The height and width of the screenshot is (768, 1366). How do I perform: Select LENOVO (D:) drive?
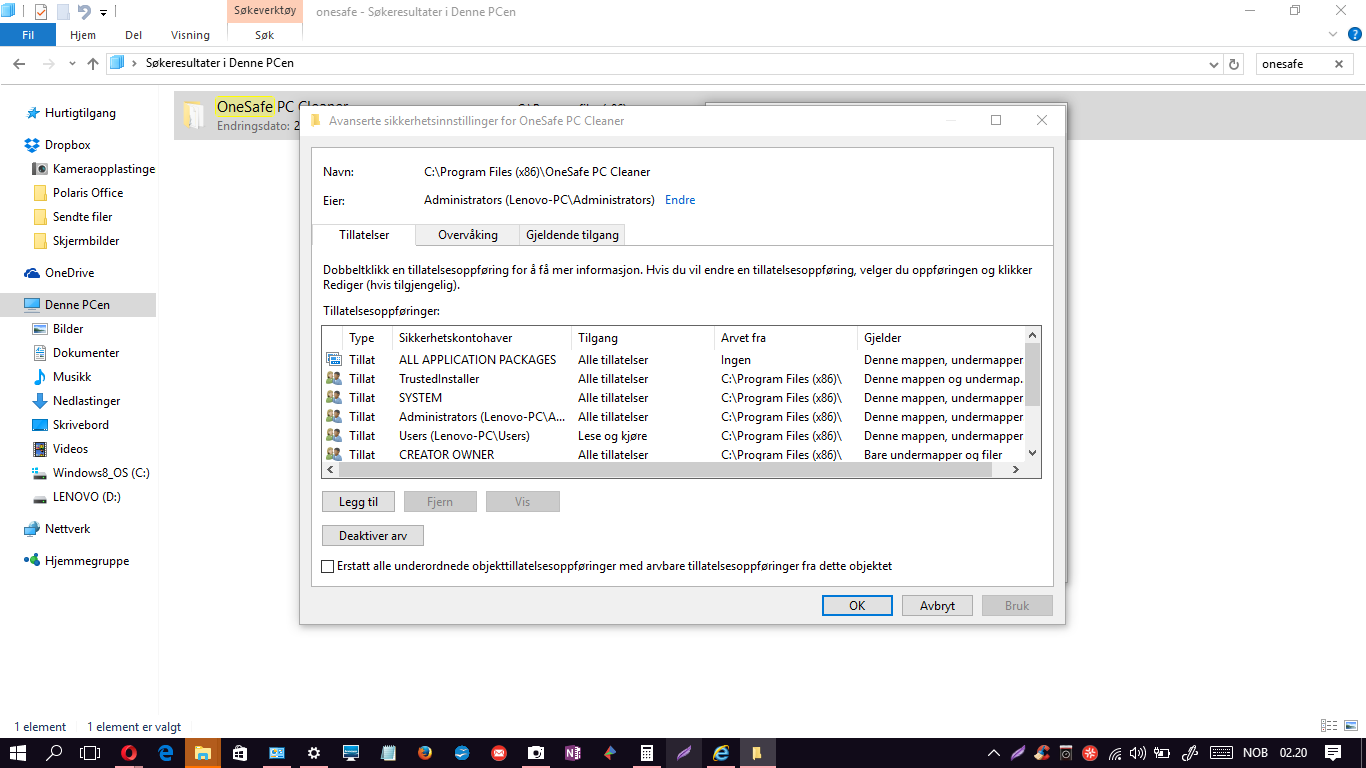tap(87, 497)
